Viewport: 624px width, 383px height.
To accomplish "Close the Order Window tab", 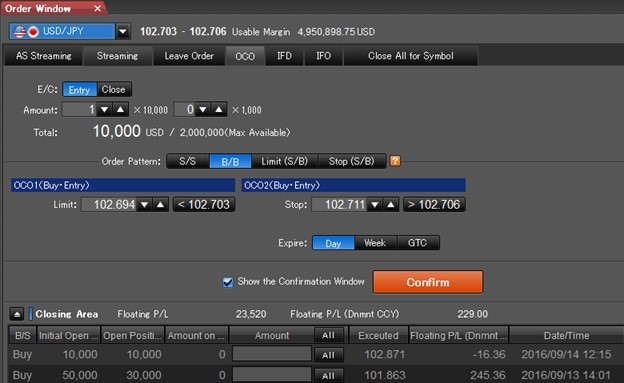I will [x=98, y=8].
